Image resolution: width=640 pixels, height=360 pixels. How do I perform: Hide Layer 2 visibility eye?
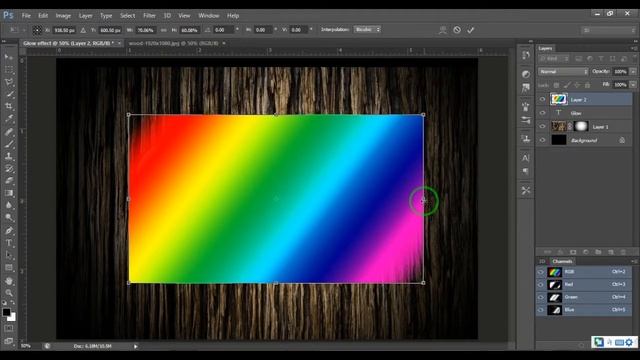542,99
